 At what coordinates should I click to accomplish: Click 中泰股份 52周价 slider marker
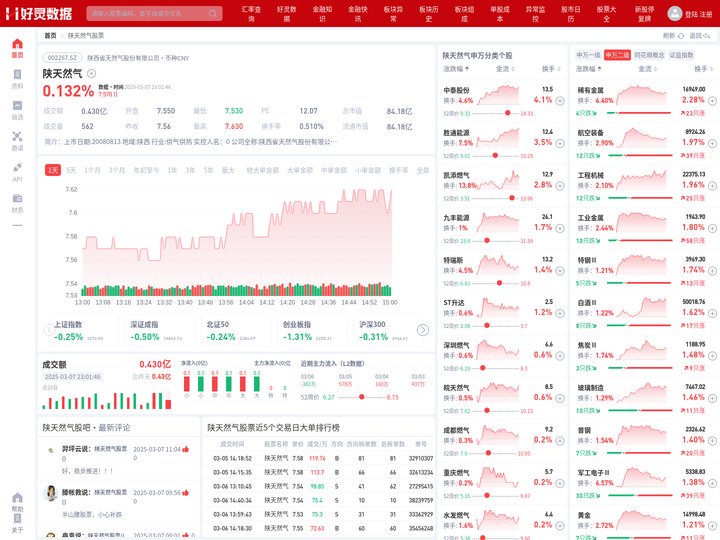click(x=507, y=113)
